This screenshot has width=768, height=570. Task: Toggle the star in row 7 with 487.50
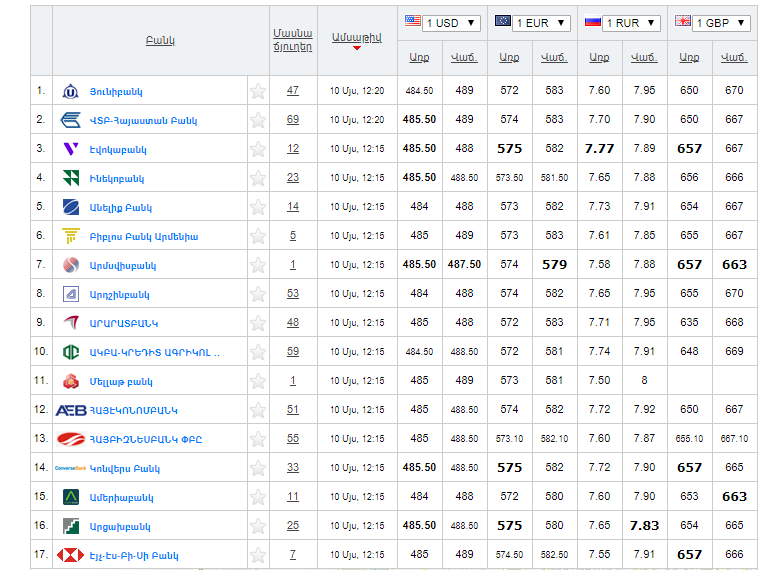(x=258, y=265)
